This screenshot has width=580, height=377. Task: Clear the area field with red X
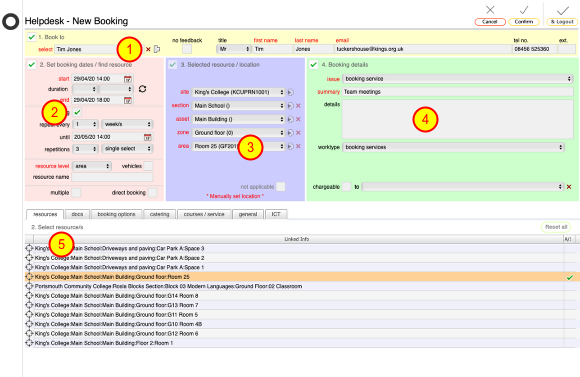(298, 147)
